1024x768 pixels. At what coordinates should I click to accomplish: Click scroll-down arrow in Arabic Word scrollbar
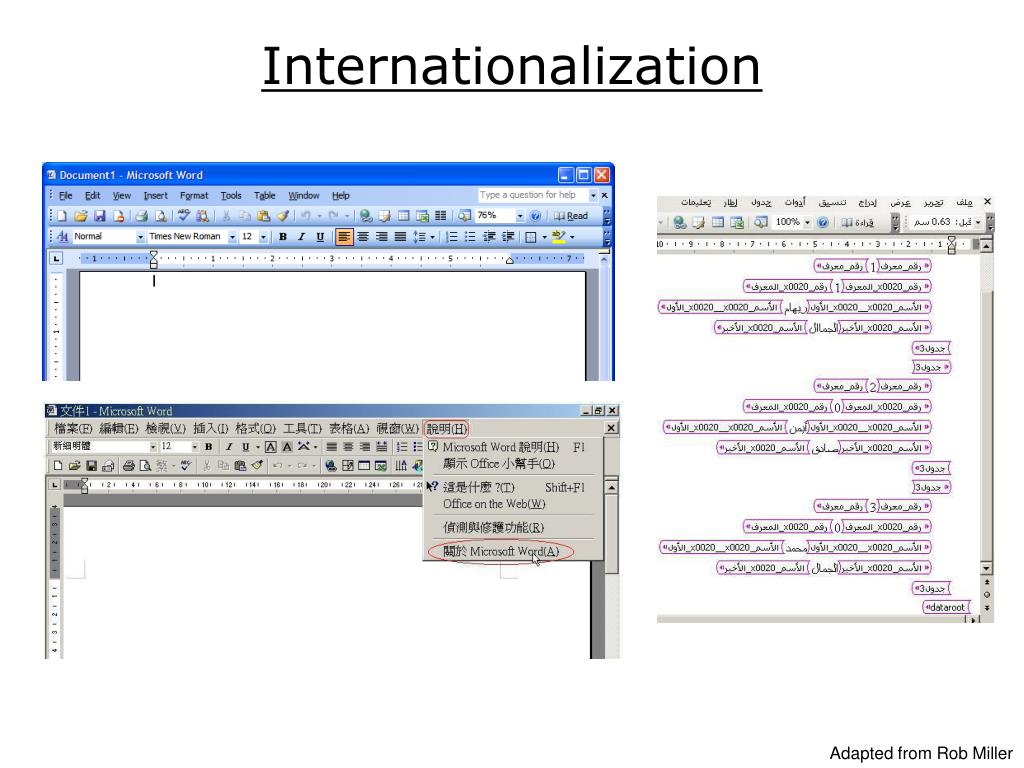point(986,569)
